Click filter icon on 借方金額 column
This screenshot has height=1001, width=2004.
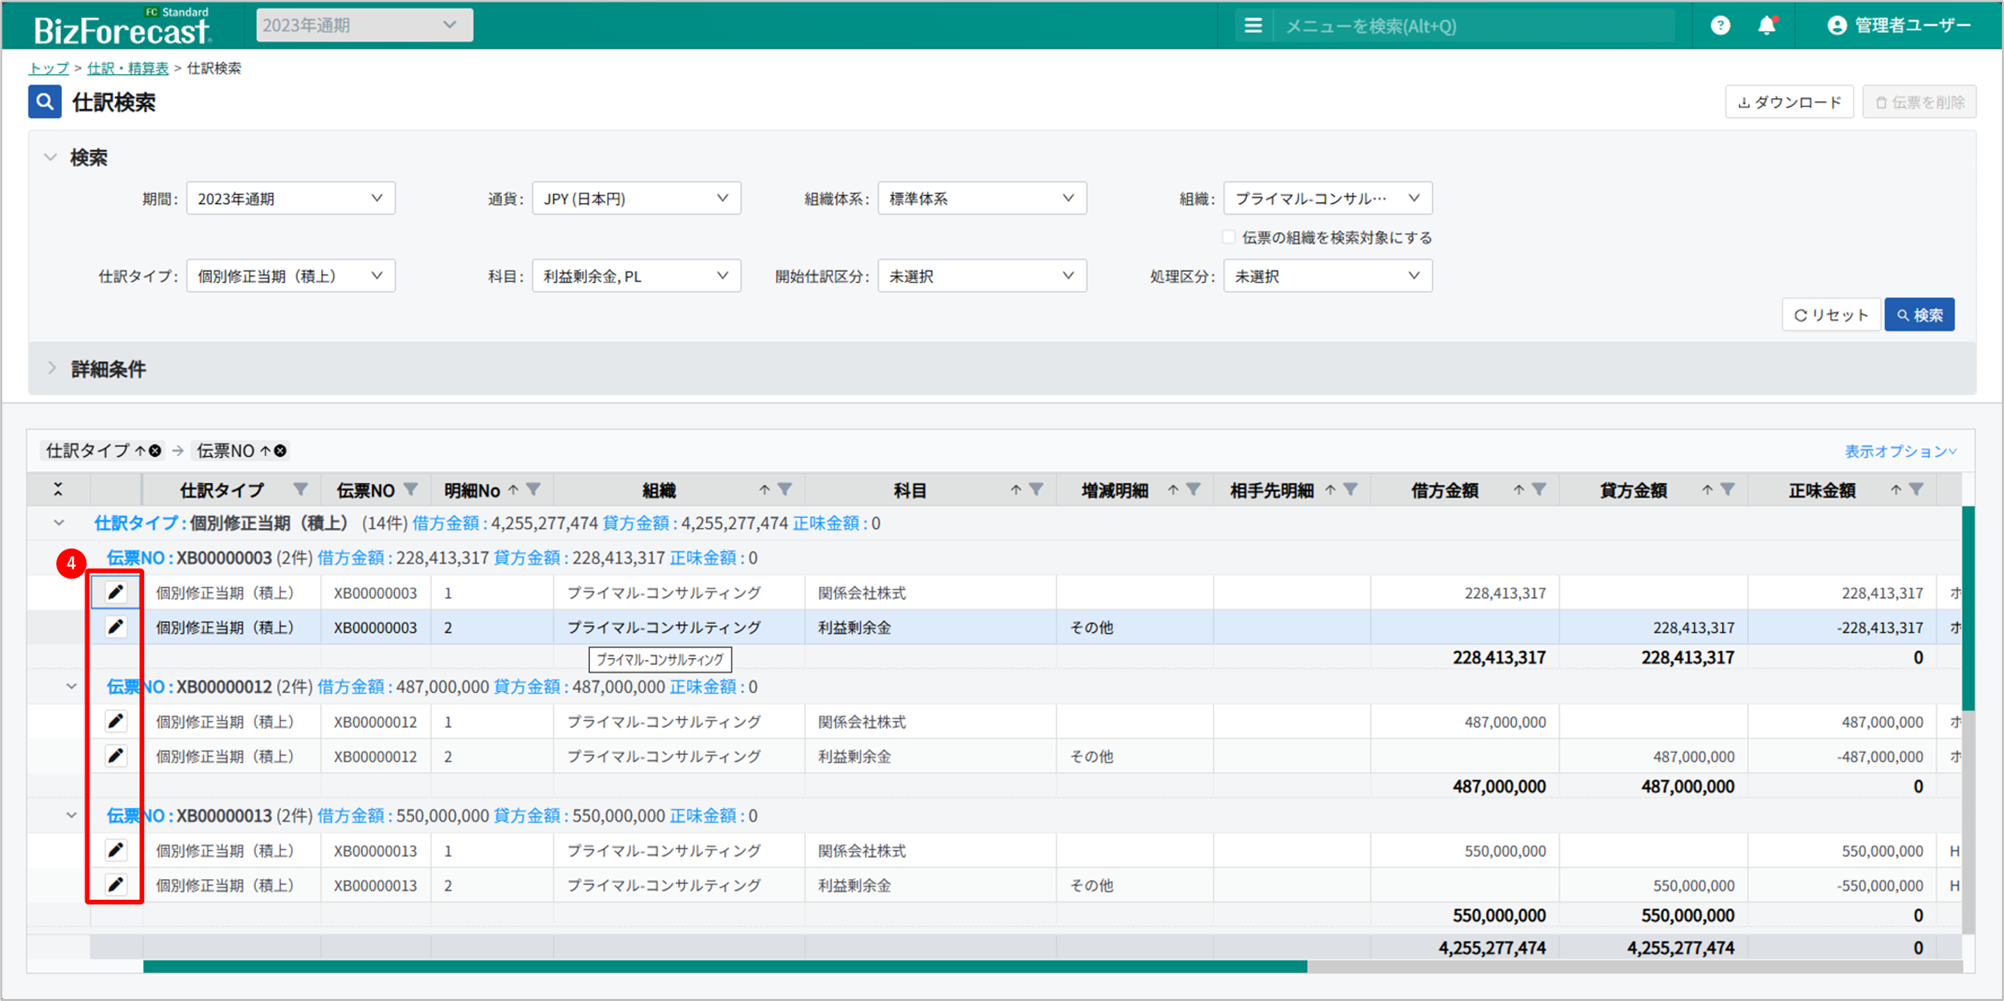tap(1539, 490)
